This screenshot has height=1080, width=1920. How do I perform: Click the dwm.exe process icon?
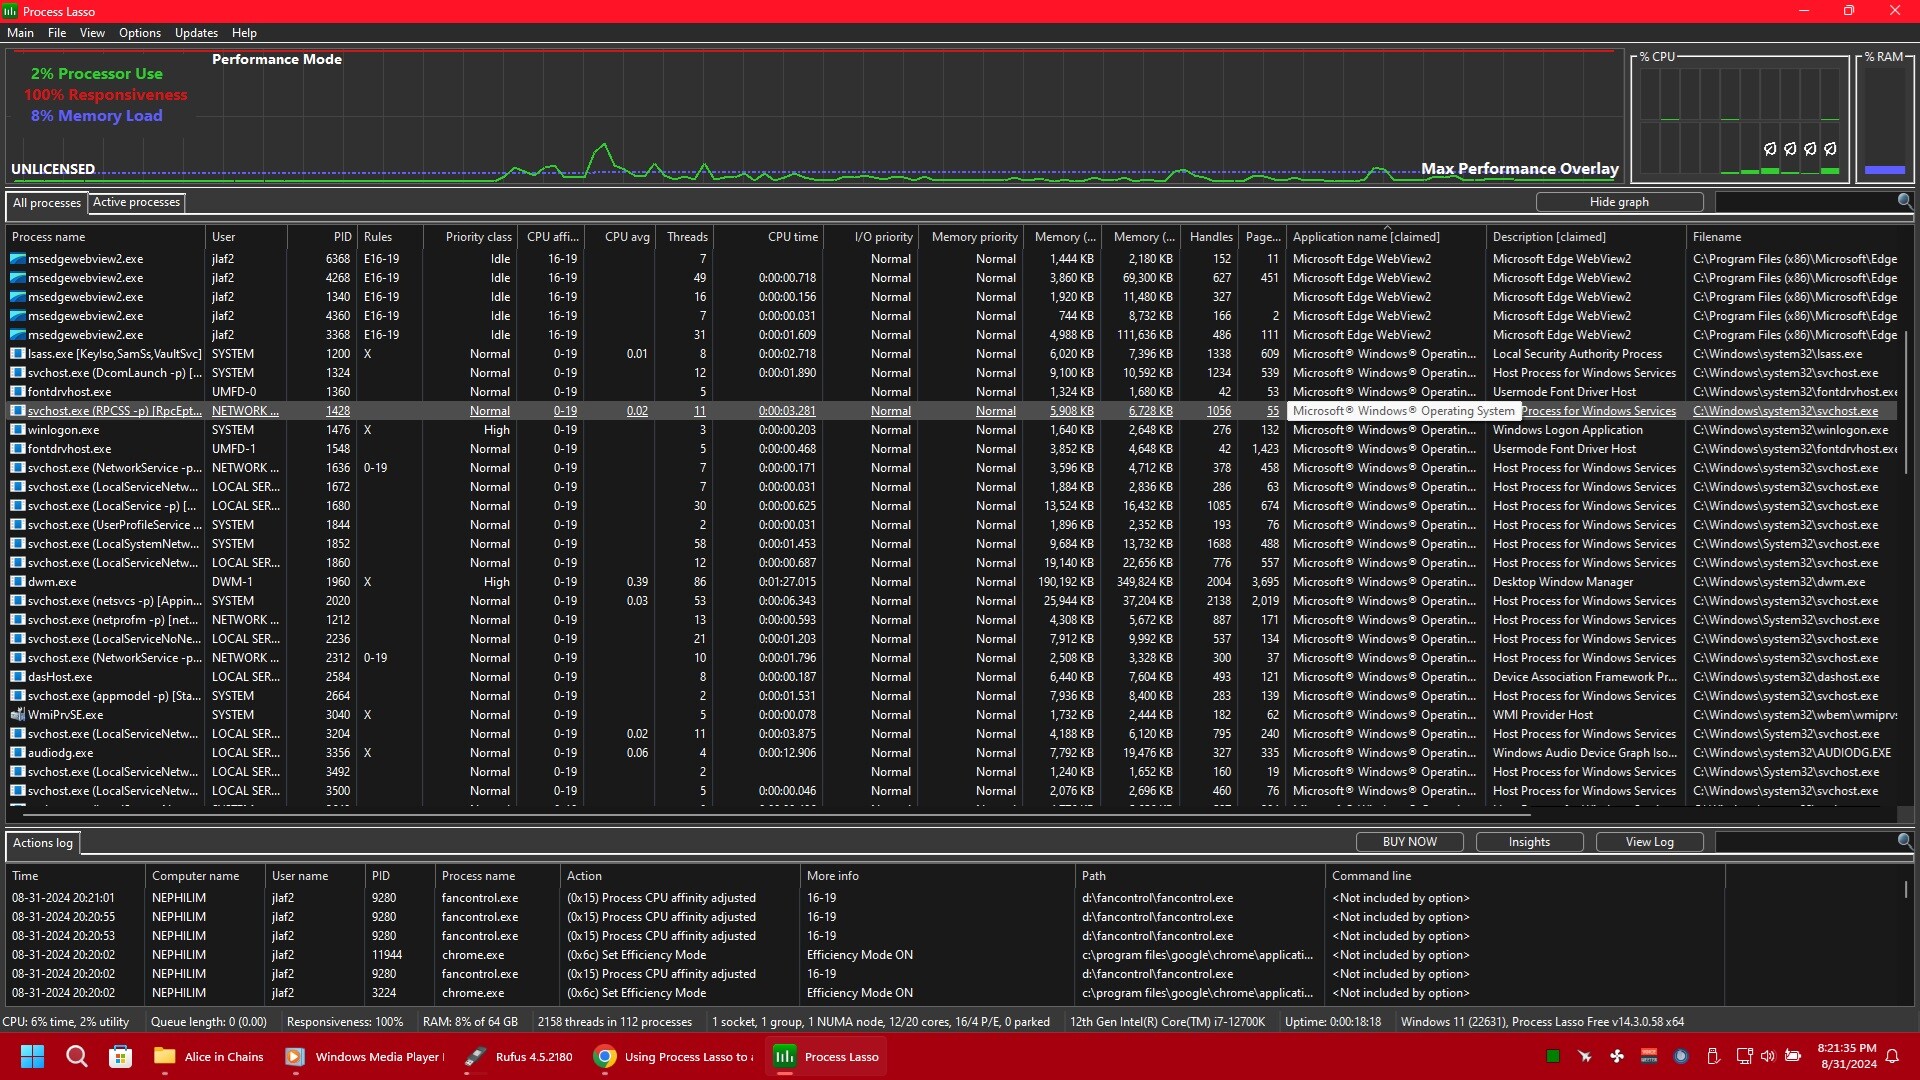pos(17,582)
